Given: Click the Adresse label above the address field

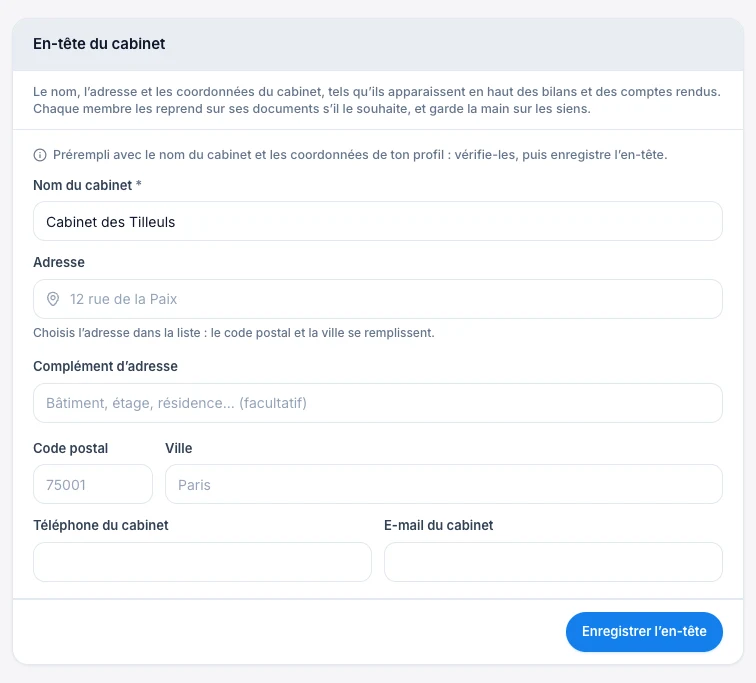Looking at the screenshot, I should pyautogui.click(x=59, y=262).
